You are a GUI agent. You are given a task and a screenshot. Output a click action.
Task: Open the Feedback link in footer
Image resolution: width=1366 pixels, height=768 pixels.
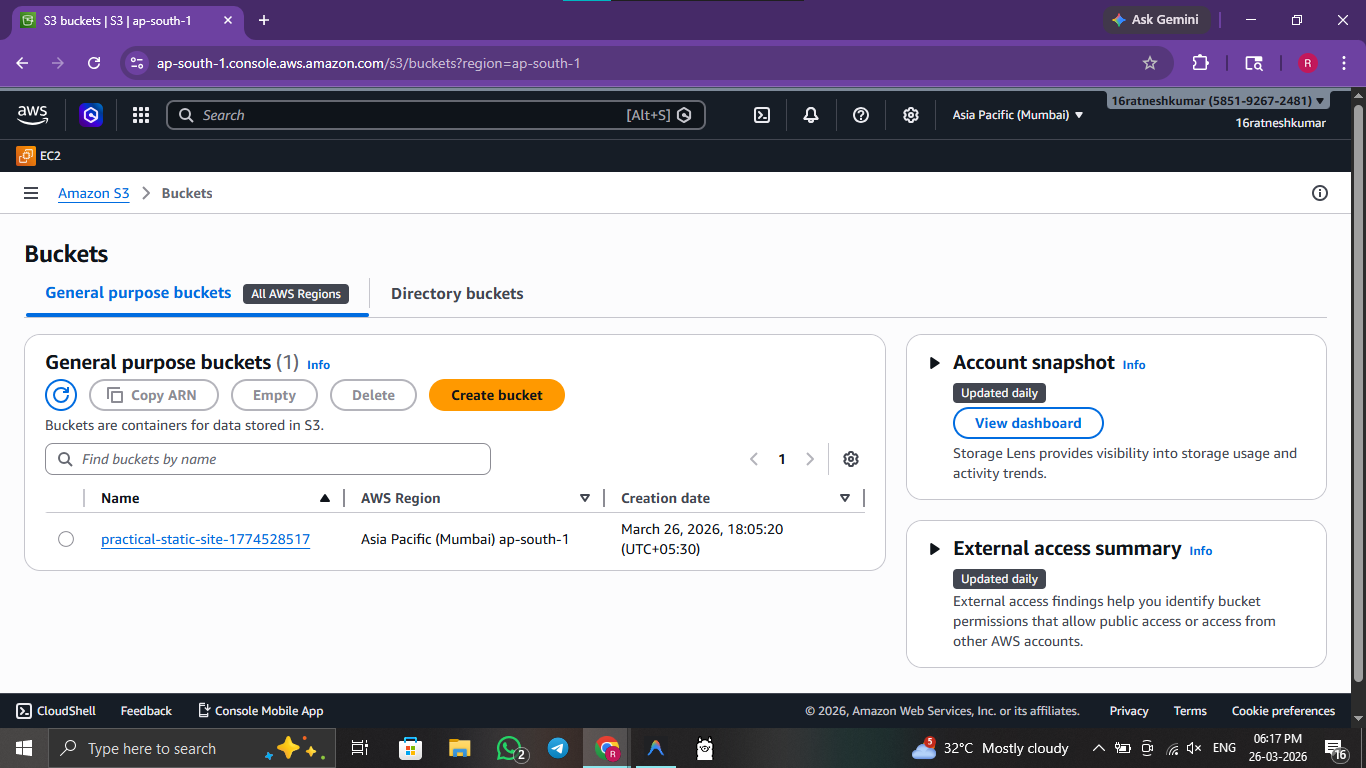(x=146, y=711)
